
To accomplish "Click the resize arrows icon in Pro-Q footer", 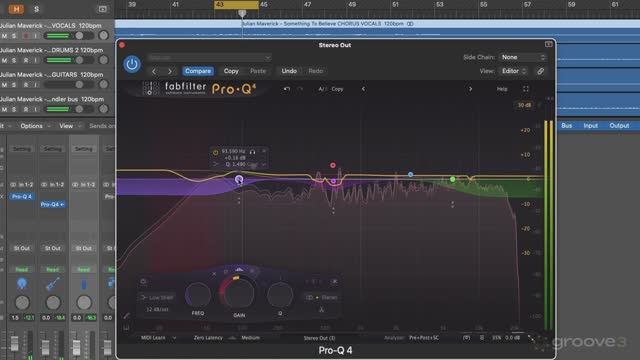I will point(530,338).
